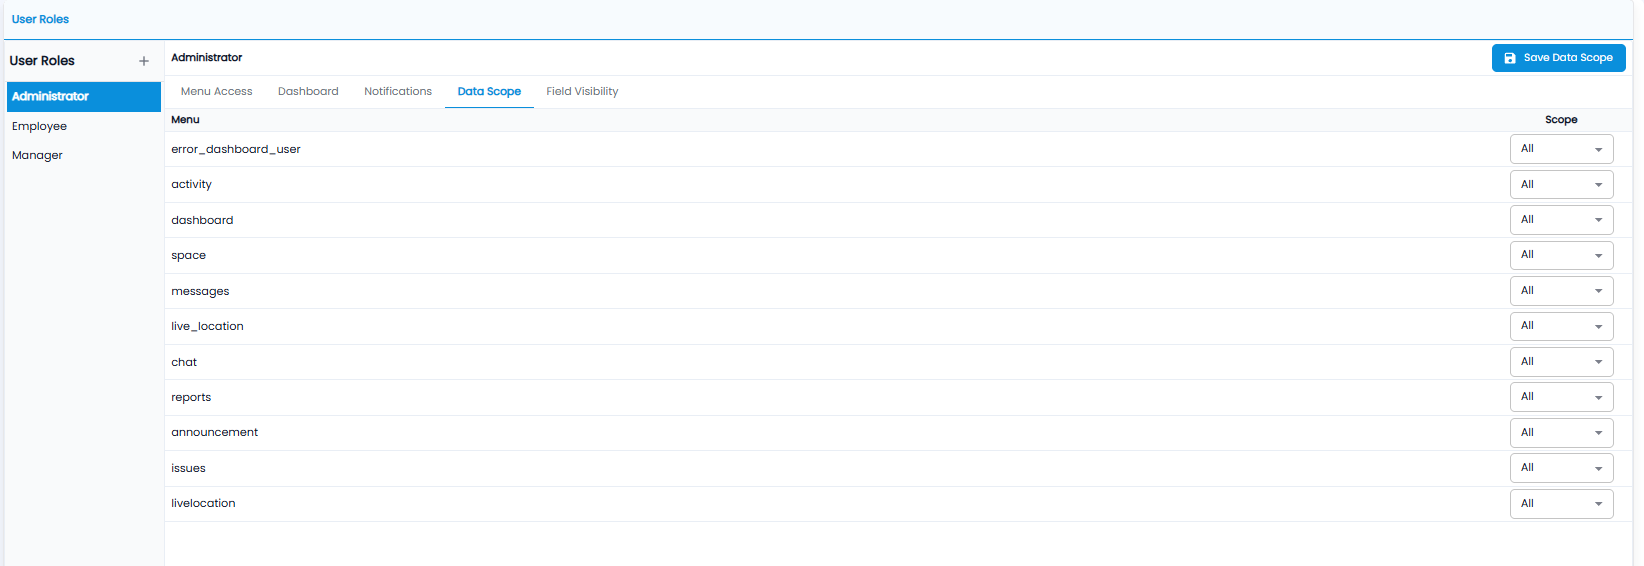Click the space menu name
The height and width of the screenshot is (566, 1644).
click(188, 255)
